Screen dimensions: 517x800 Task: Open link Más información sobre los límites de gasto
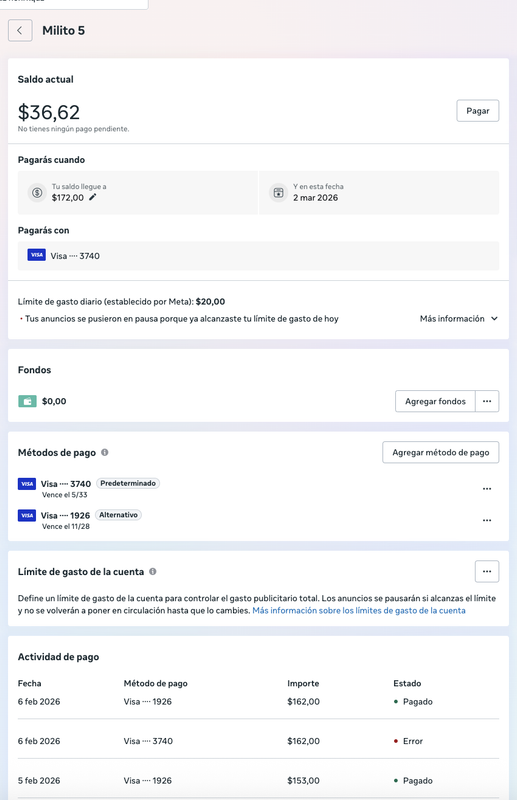click(x=359, y=610)
